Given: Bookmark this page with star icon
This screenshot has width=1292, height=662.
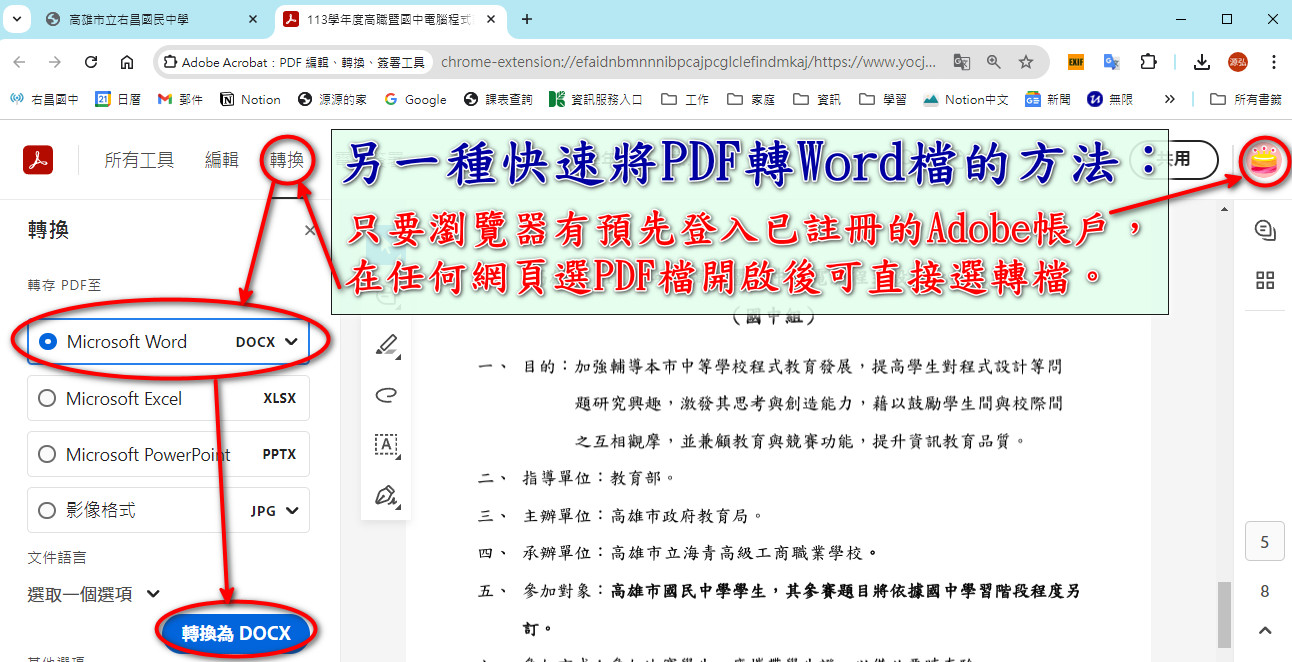Looking at the screenshot, I should click(1026, 62).
